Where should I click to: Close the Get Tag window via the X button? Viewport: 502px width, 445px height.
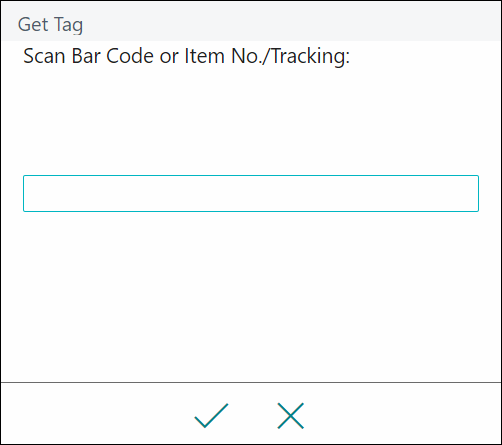coord(291,415)
